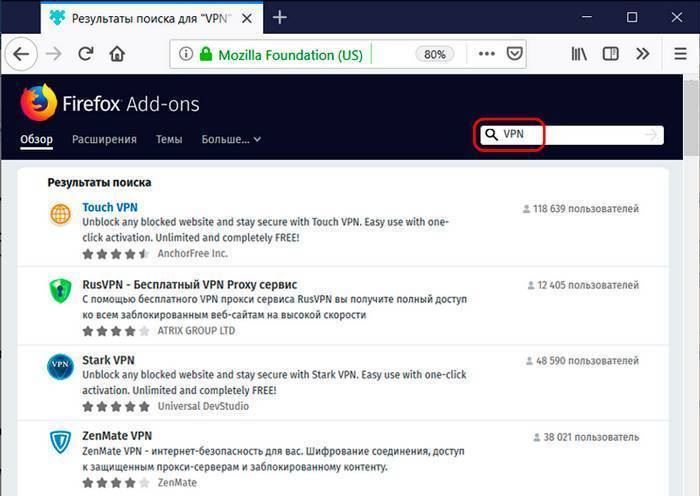Click author name Universal DevStudio
This screenshot has width=700, height=496.
203,406
